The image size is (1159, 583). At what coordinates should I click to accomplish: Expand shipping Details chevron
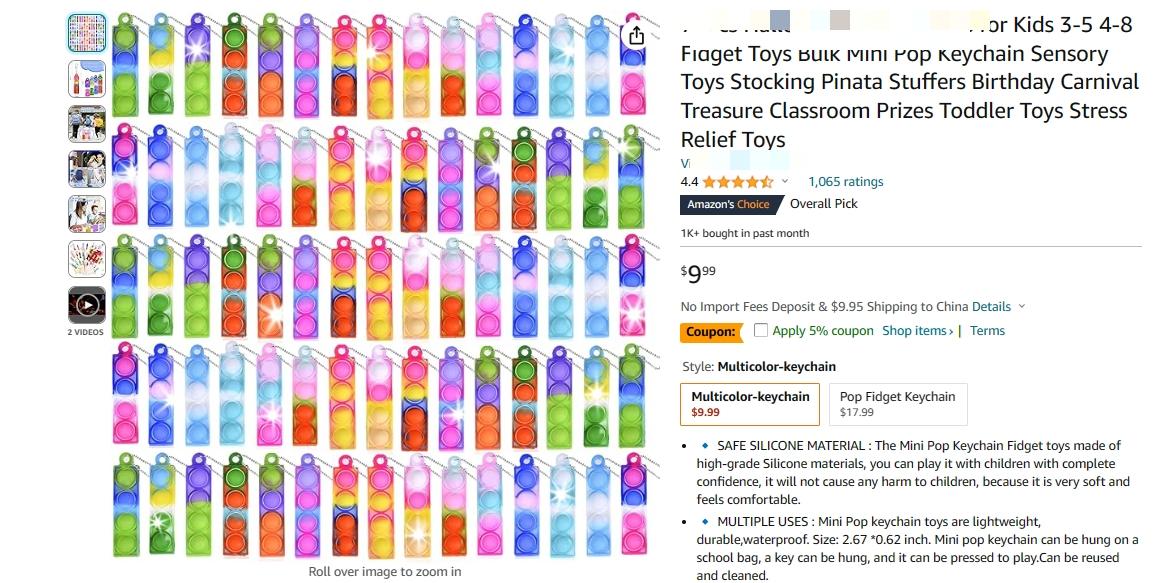click(x=1022, y=306)
